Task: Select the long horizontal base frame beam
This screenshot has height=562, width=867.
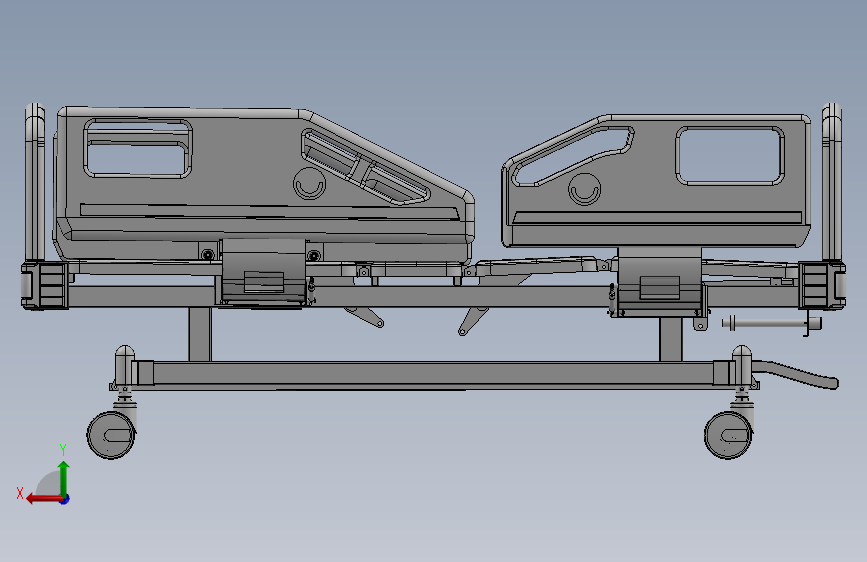Action: pyautogui.click(x=432, y=375)
